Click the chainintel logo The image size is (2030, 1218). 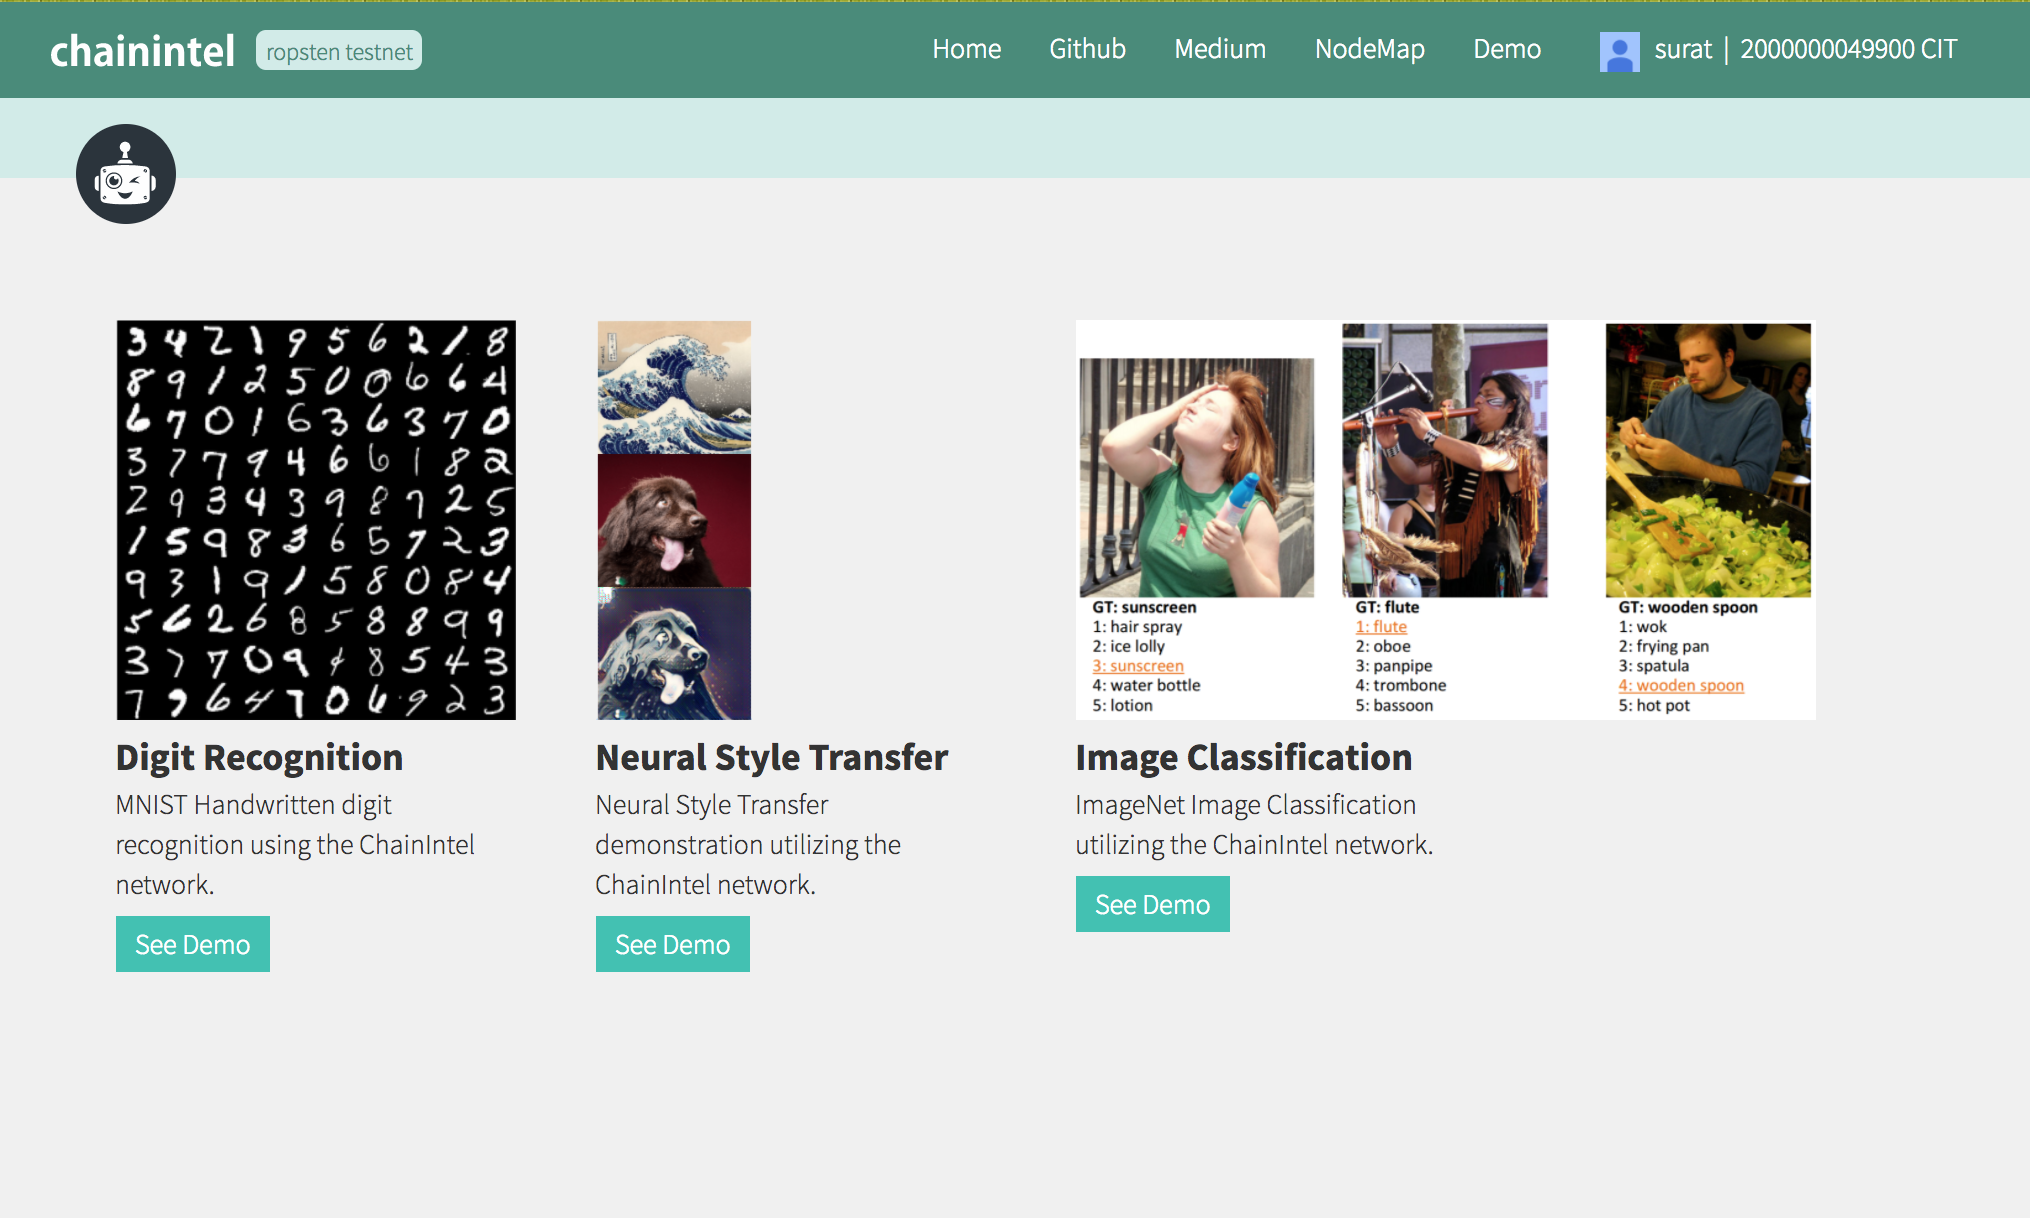(142, 51)
